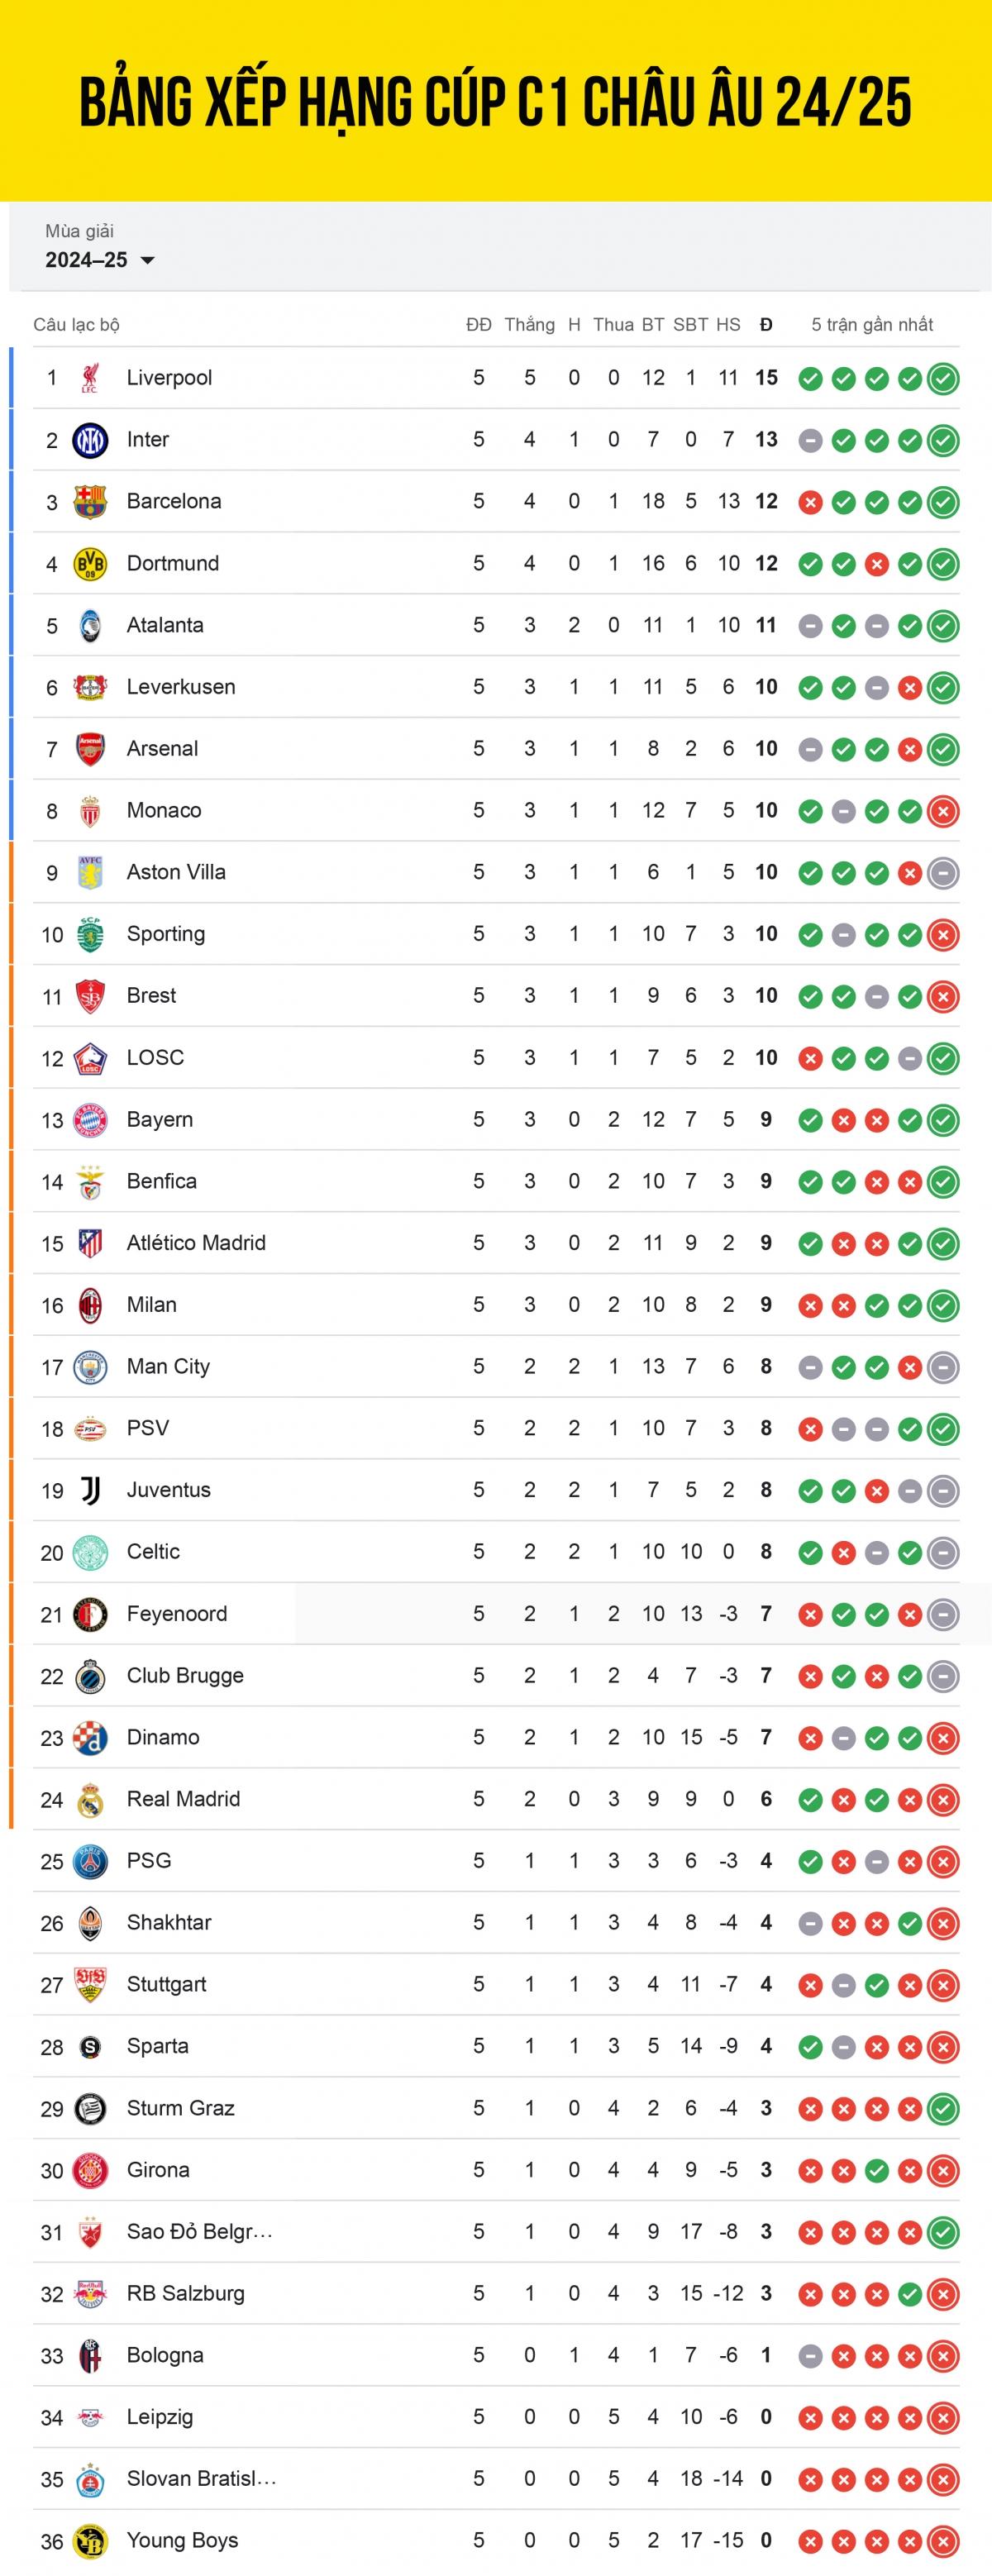
Task: Click the Mùa giải season label
Action: click(79, 231)
